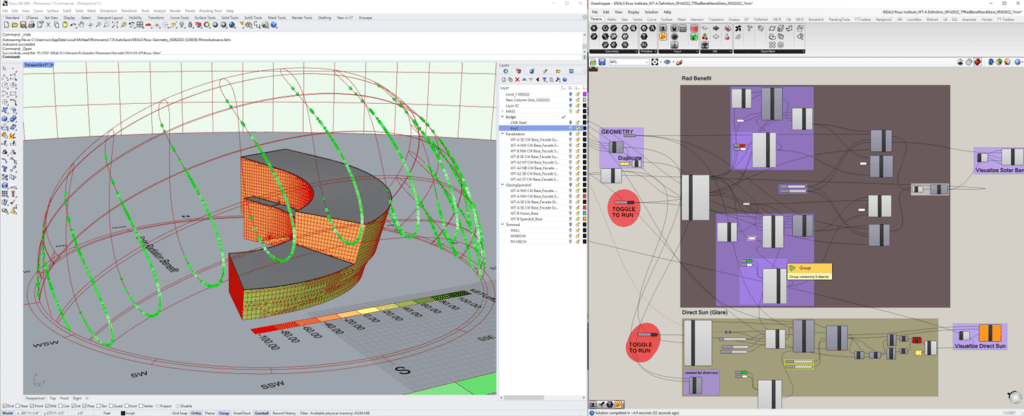Viewport: 1024px width, 416px height.
Task: Click the lock icon in Rhino toolbar
Action: coord(190,25)
